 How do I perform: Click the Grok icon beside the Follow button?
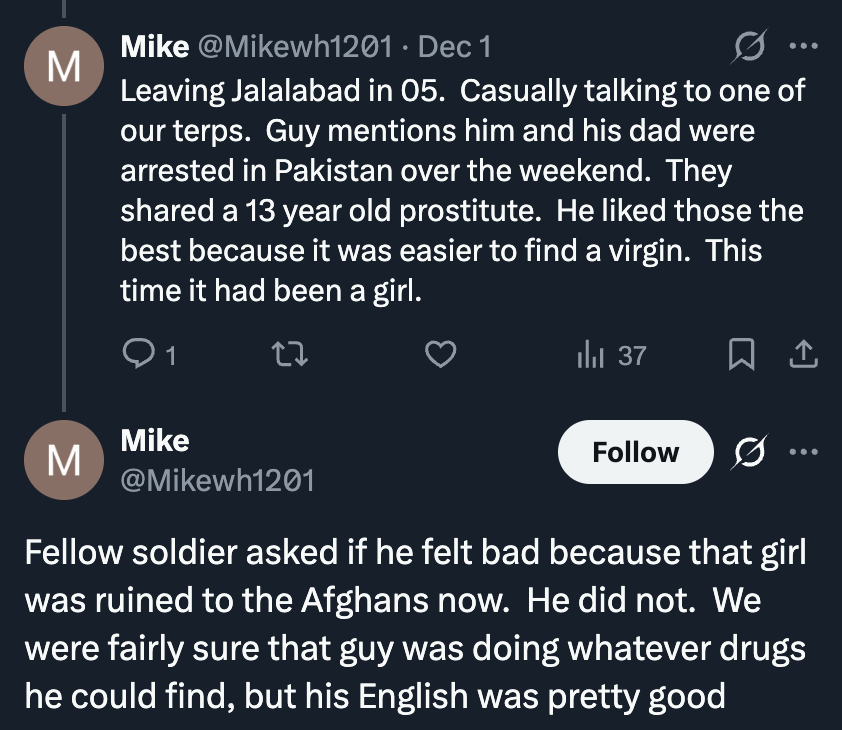(x=747, y=452)
